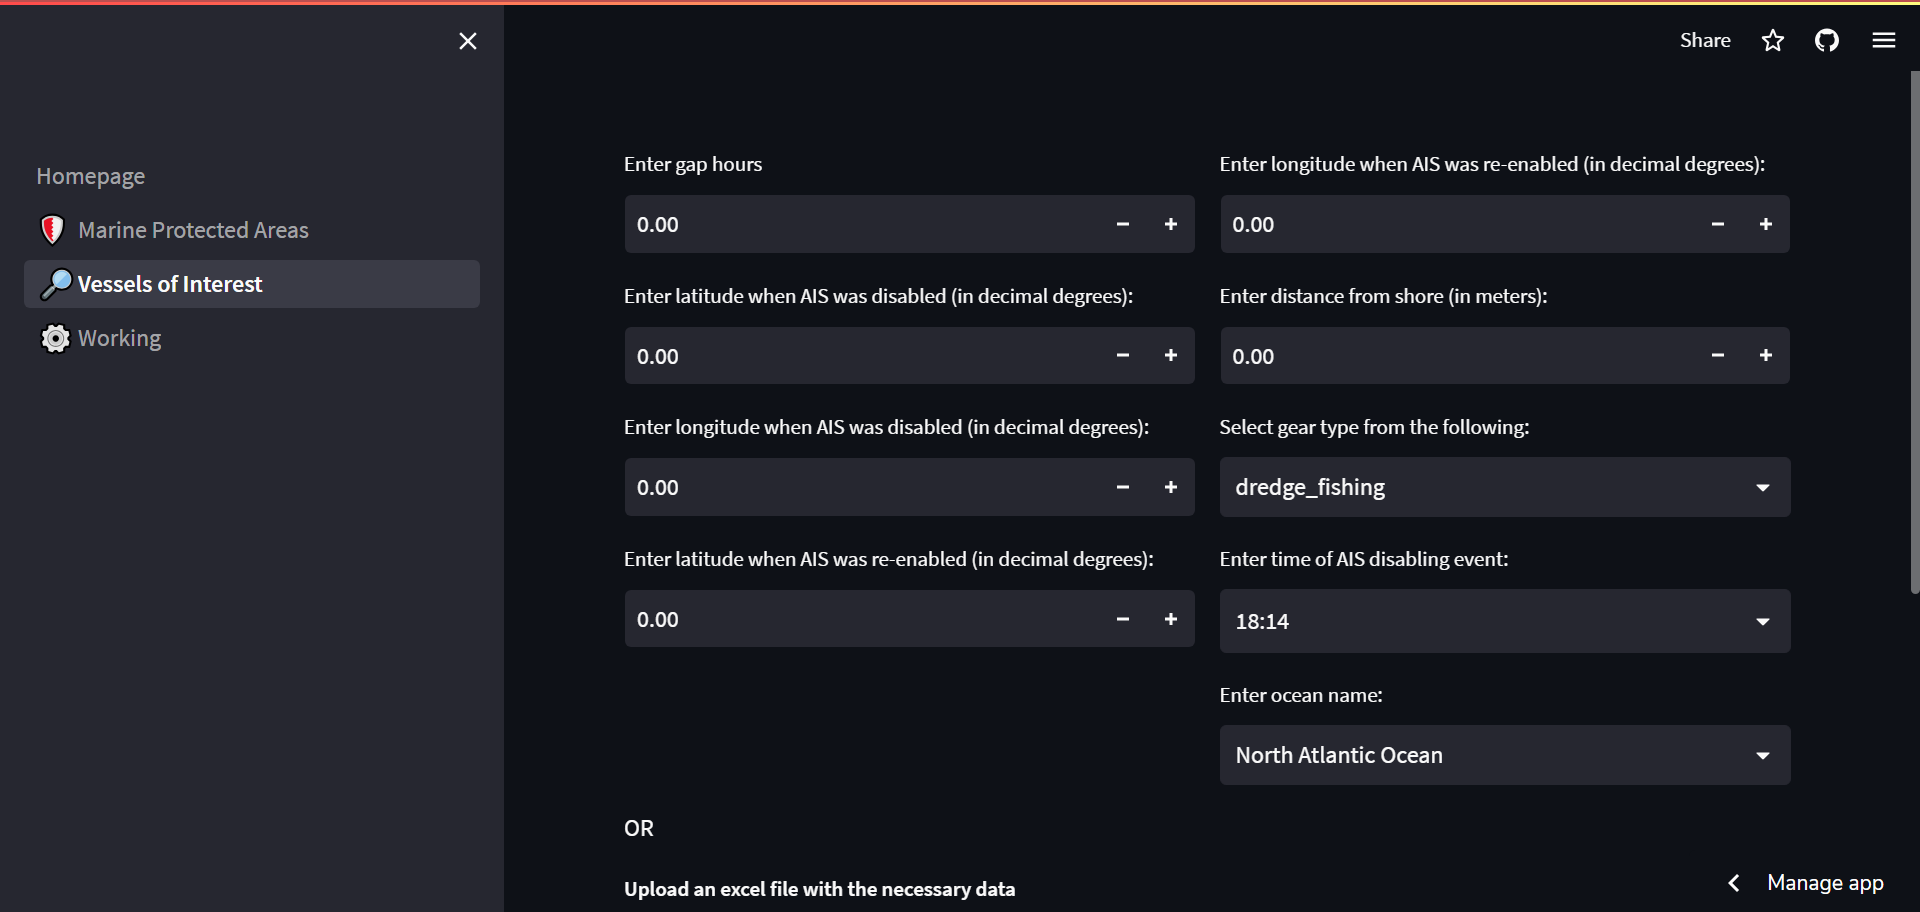
Task: Open the Homepage sidebar page
Action: (x=91, y=177)
